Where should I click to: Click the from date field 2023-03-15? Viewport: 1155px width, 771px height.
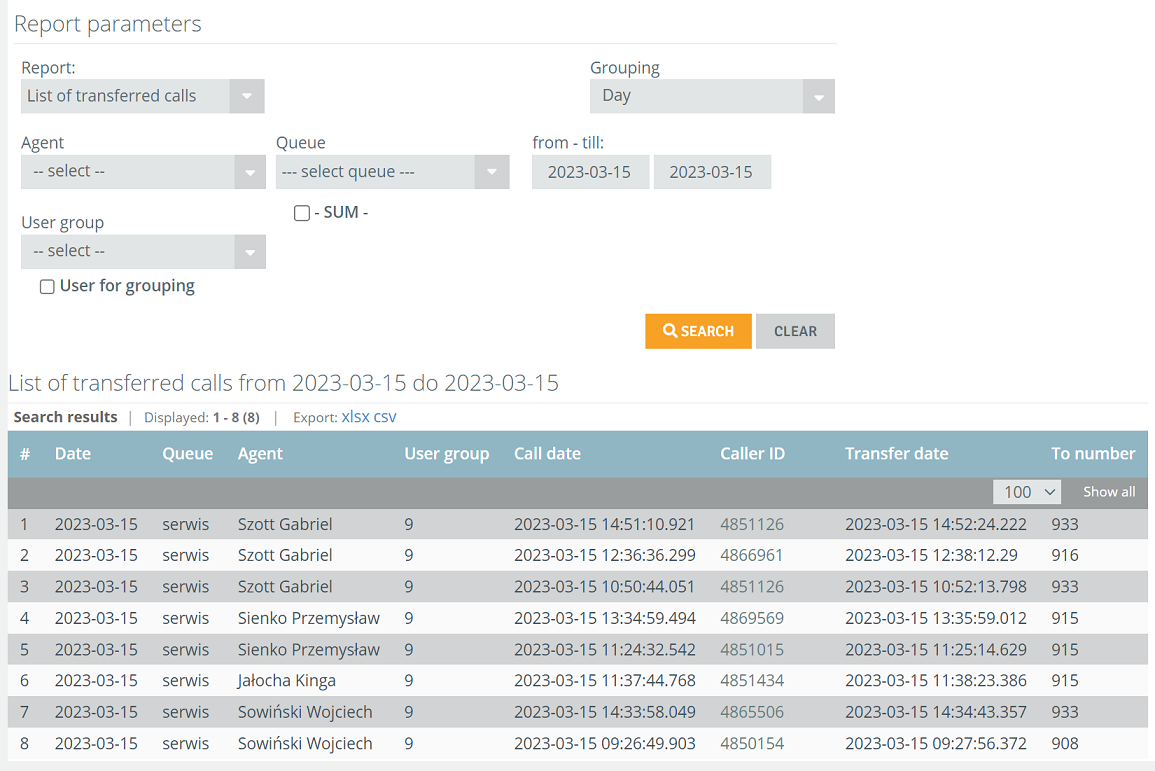590,172
